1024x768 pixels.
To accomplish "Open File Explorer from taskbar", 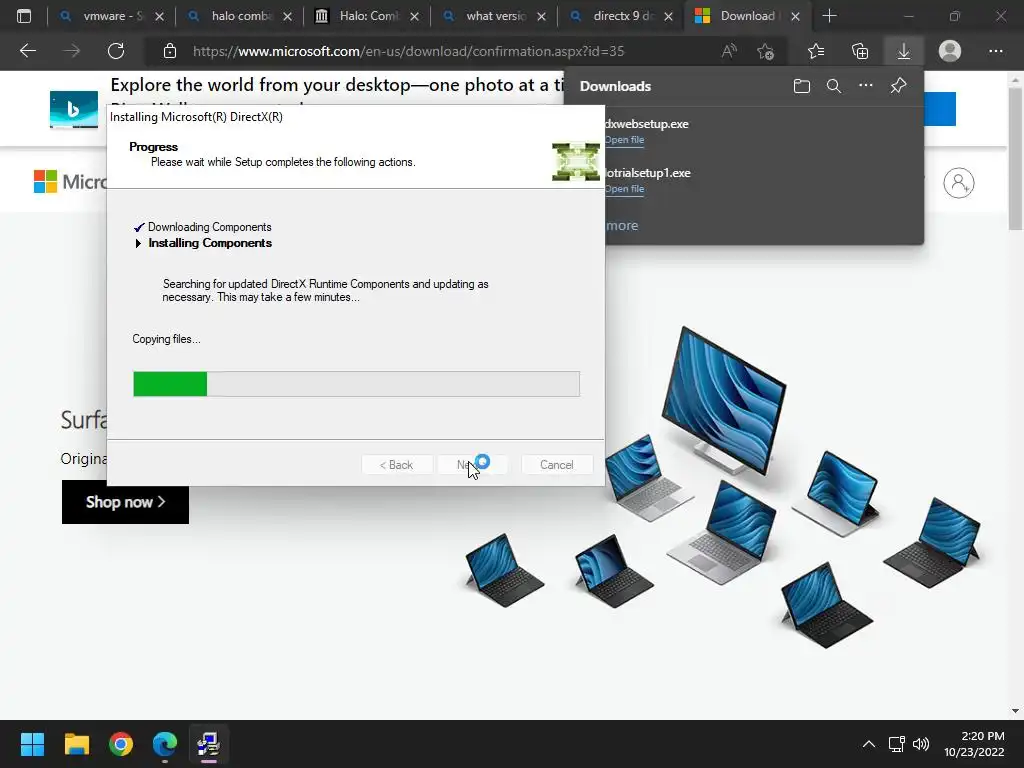I will click(x=76, y=744).
